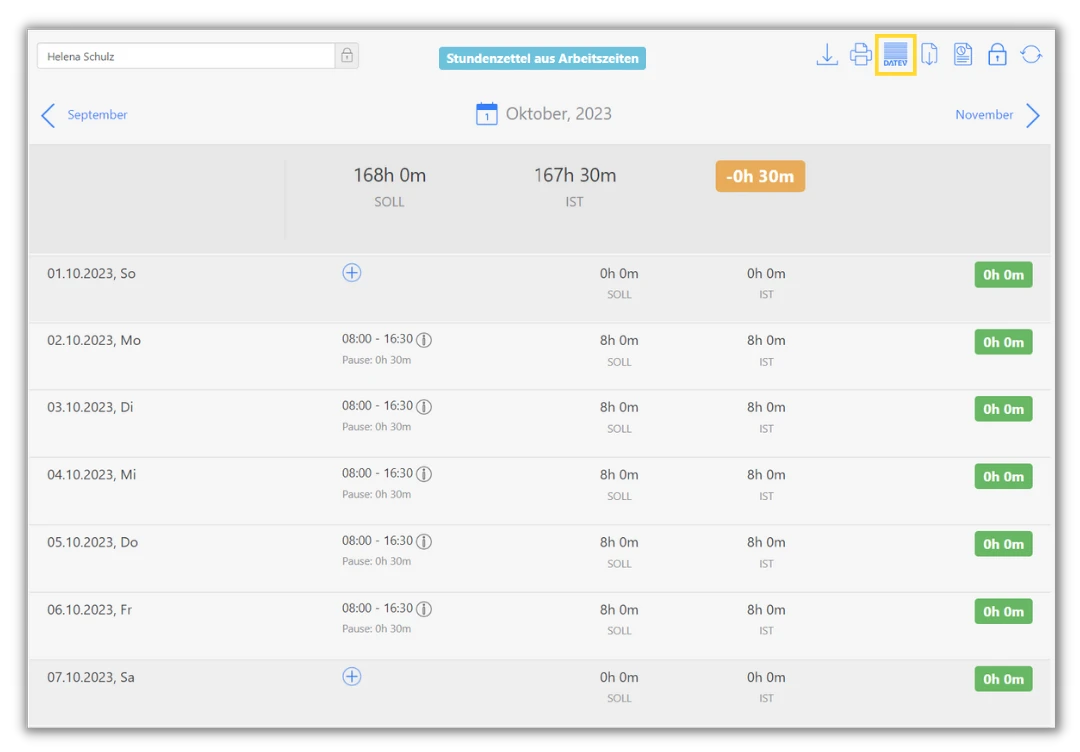Print the timesheet with the printer icon
The height and width of the screenshot is (752, 1080).
pos(861,55)
